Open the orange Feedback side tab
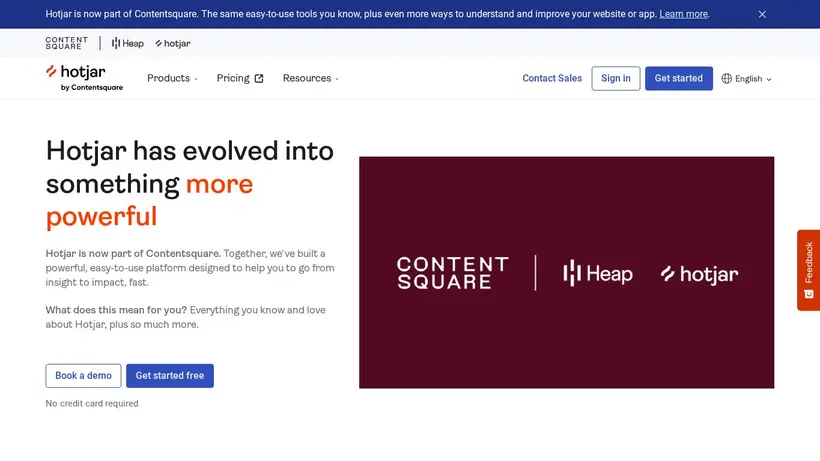Screen dimensions: 820x461 pyautogui.click(x=808, y=270)
